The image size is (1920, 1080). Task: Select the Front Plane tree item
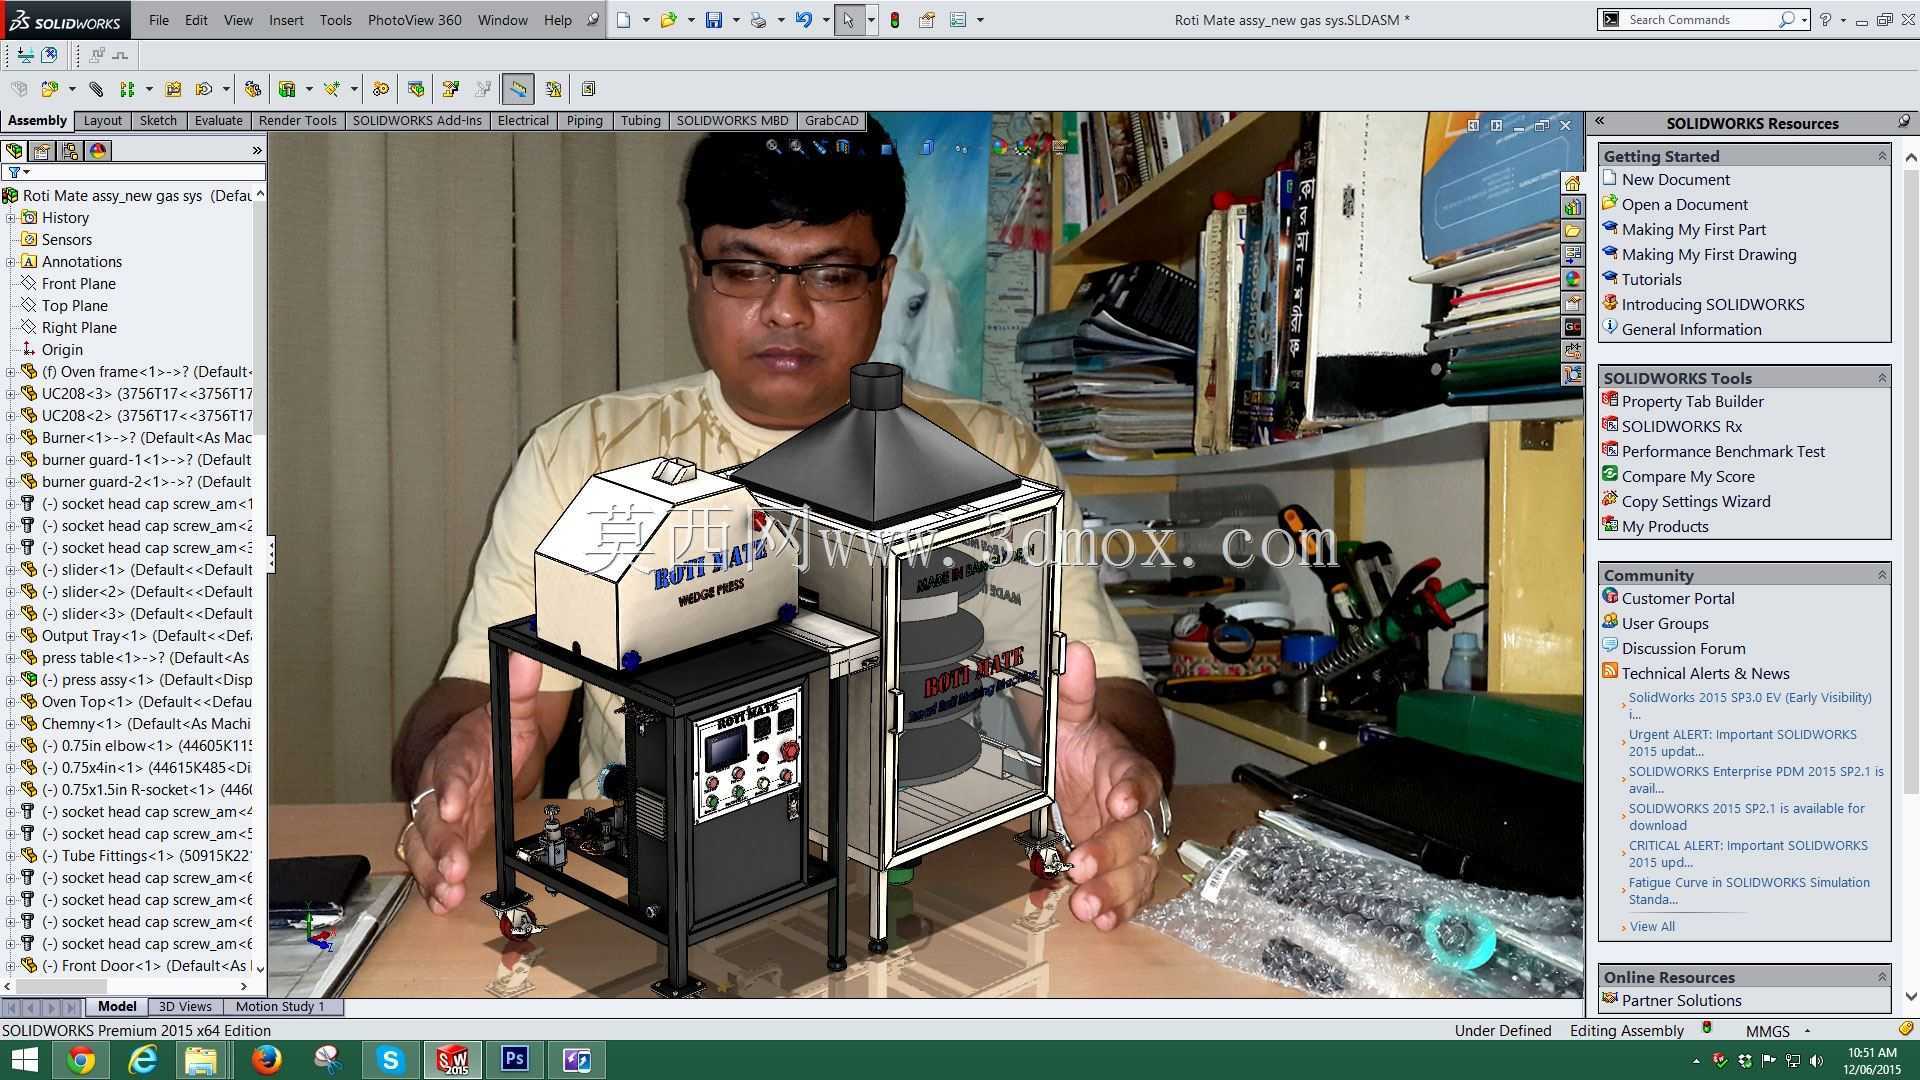click(x=79, y=284)
